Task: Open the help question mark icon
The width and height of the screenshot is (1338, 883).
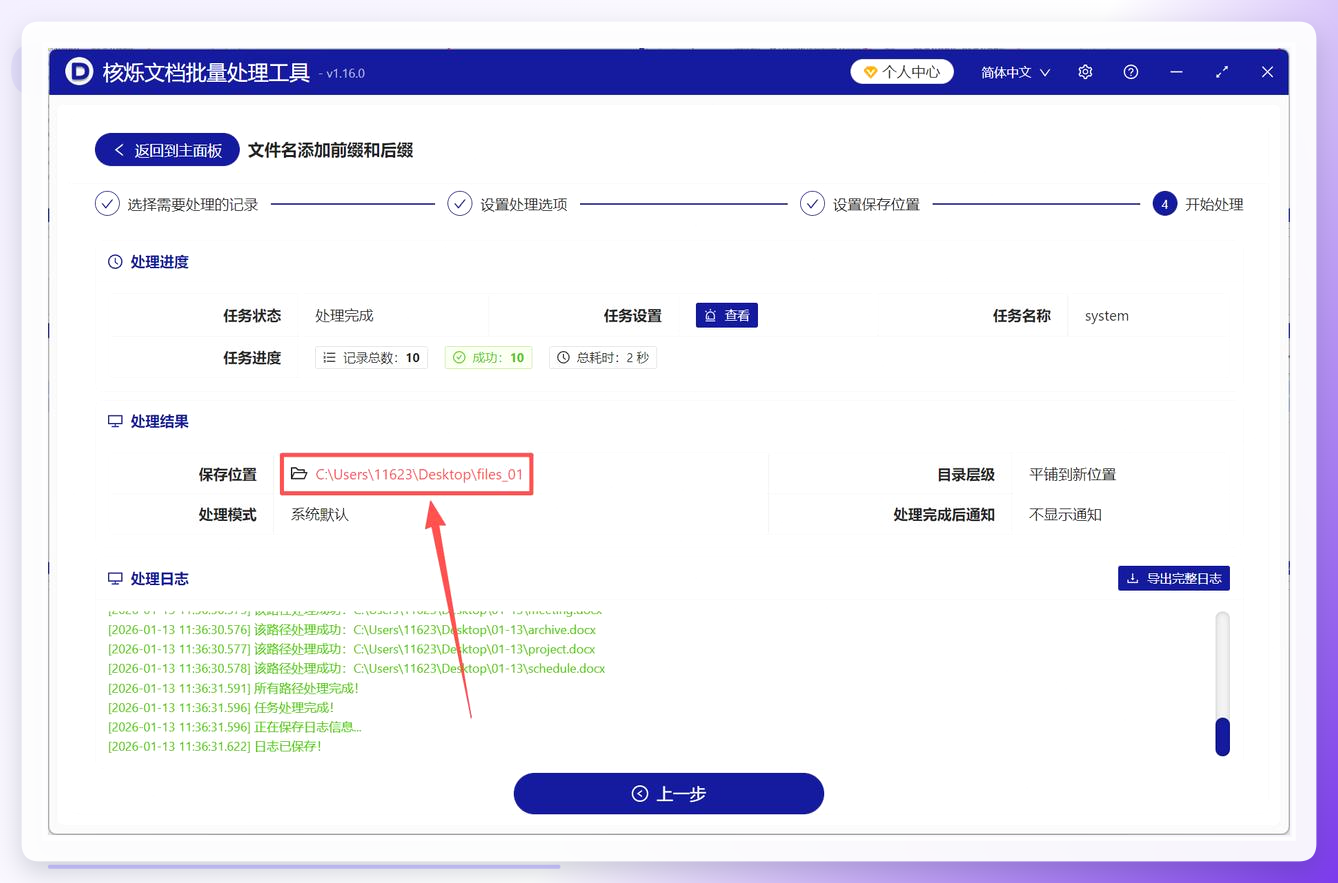Action: (1131, 72)
